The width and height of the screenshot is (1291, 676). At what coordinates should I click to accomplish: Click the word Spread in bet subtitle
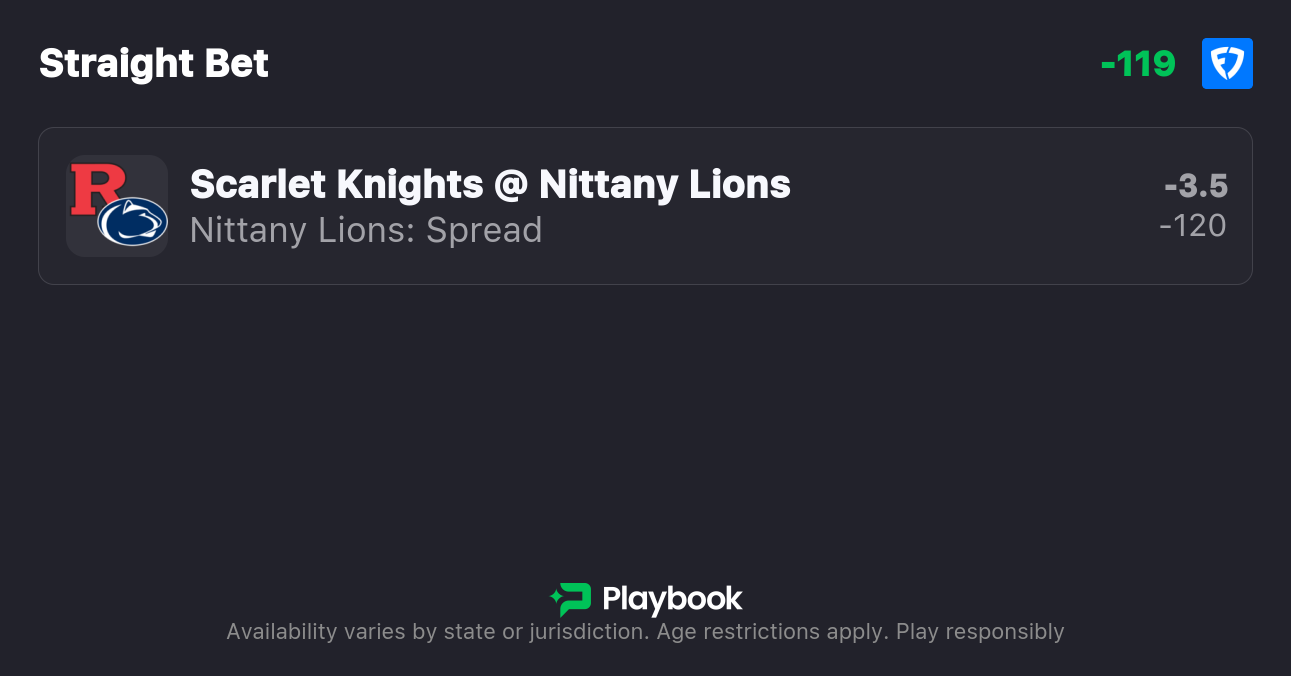pyautogui.click(x=484, y=230)
